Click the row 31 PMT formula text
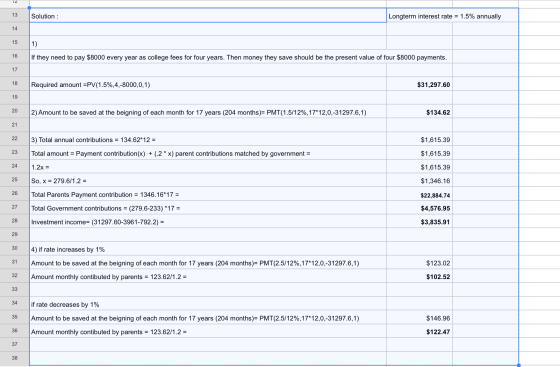 click(195, 263)
